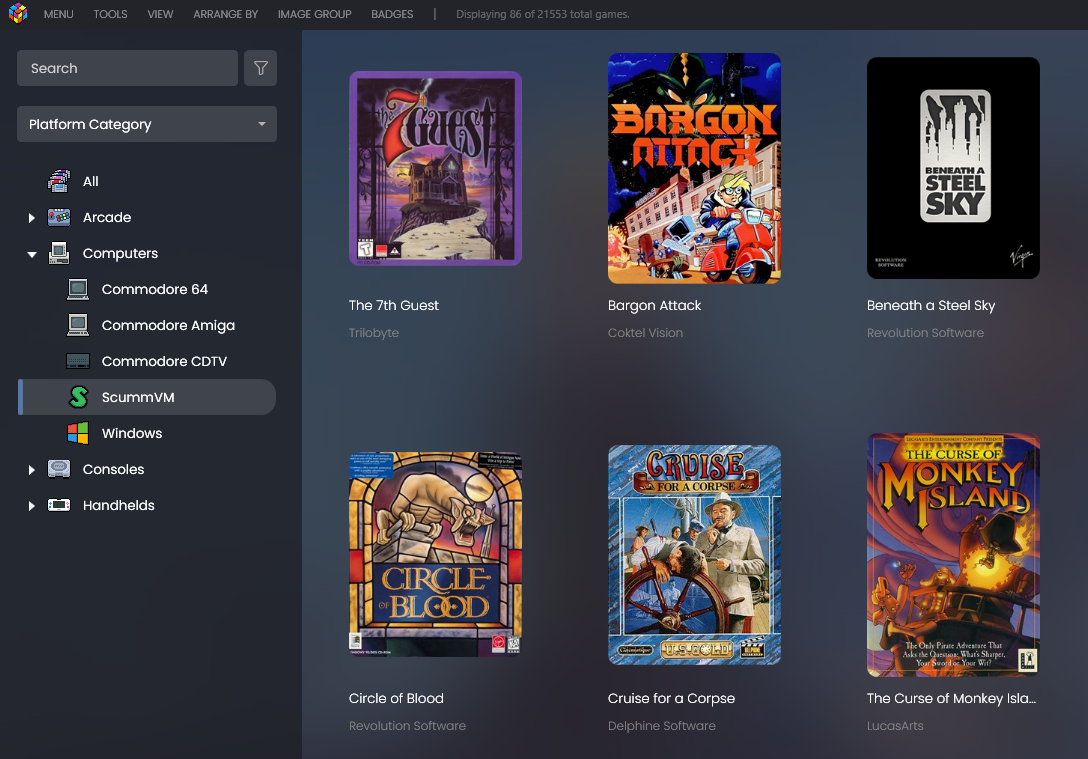Select Cruise for a Corpse box art
The image size is (1088, 759).
coord(695,555)
